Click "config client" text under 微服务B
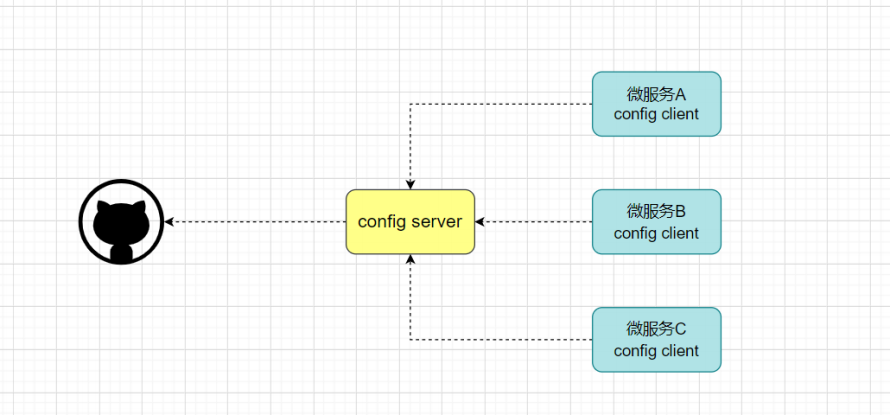890x415 pixels. coord(656,233)
